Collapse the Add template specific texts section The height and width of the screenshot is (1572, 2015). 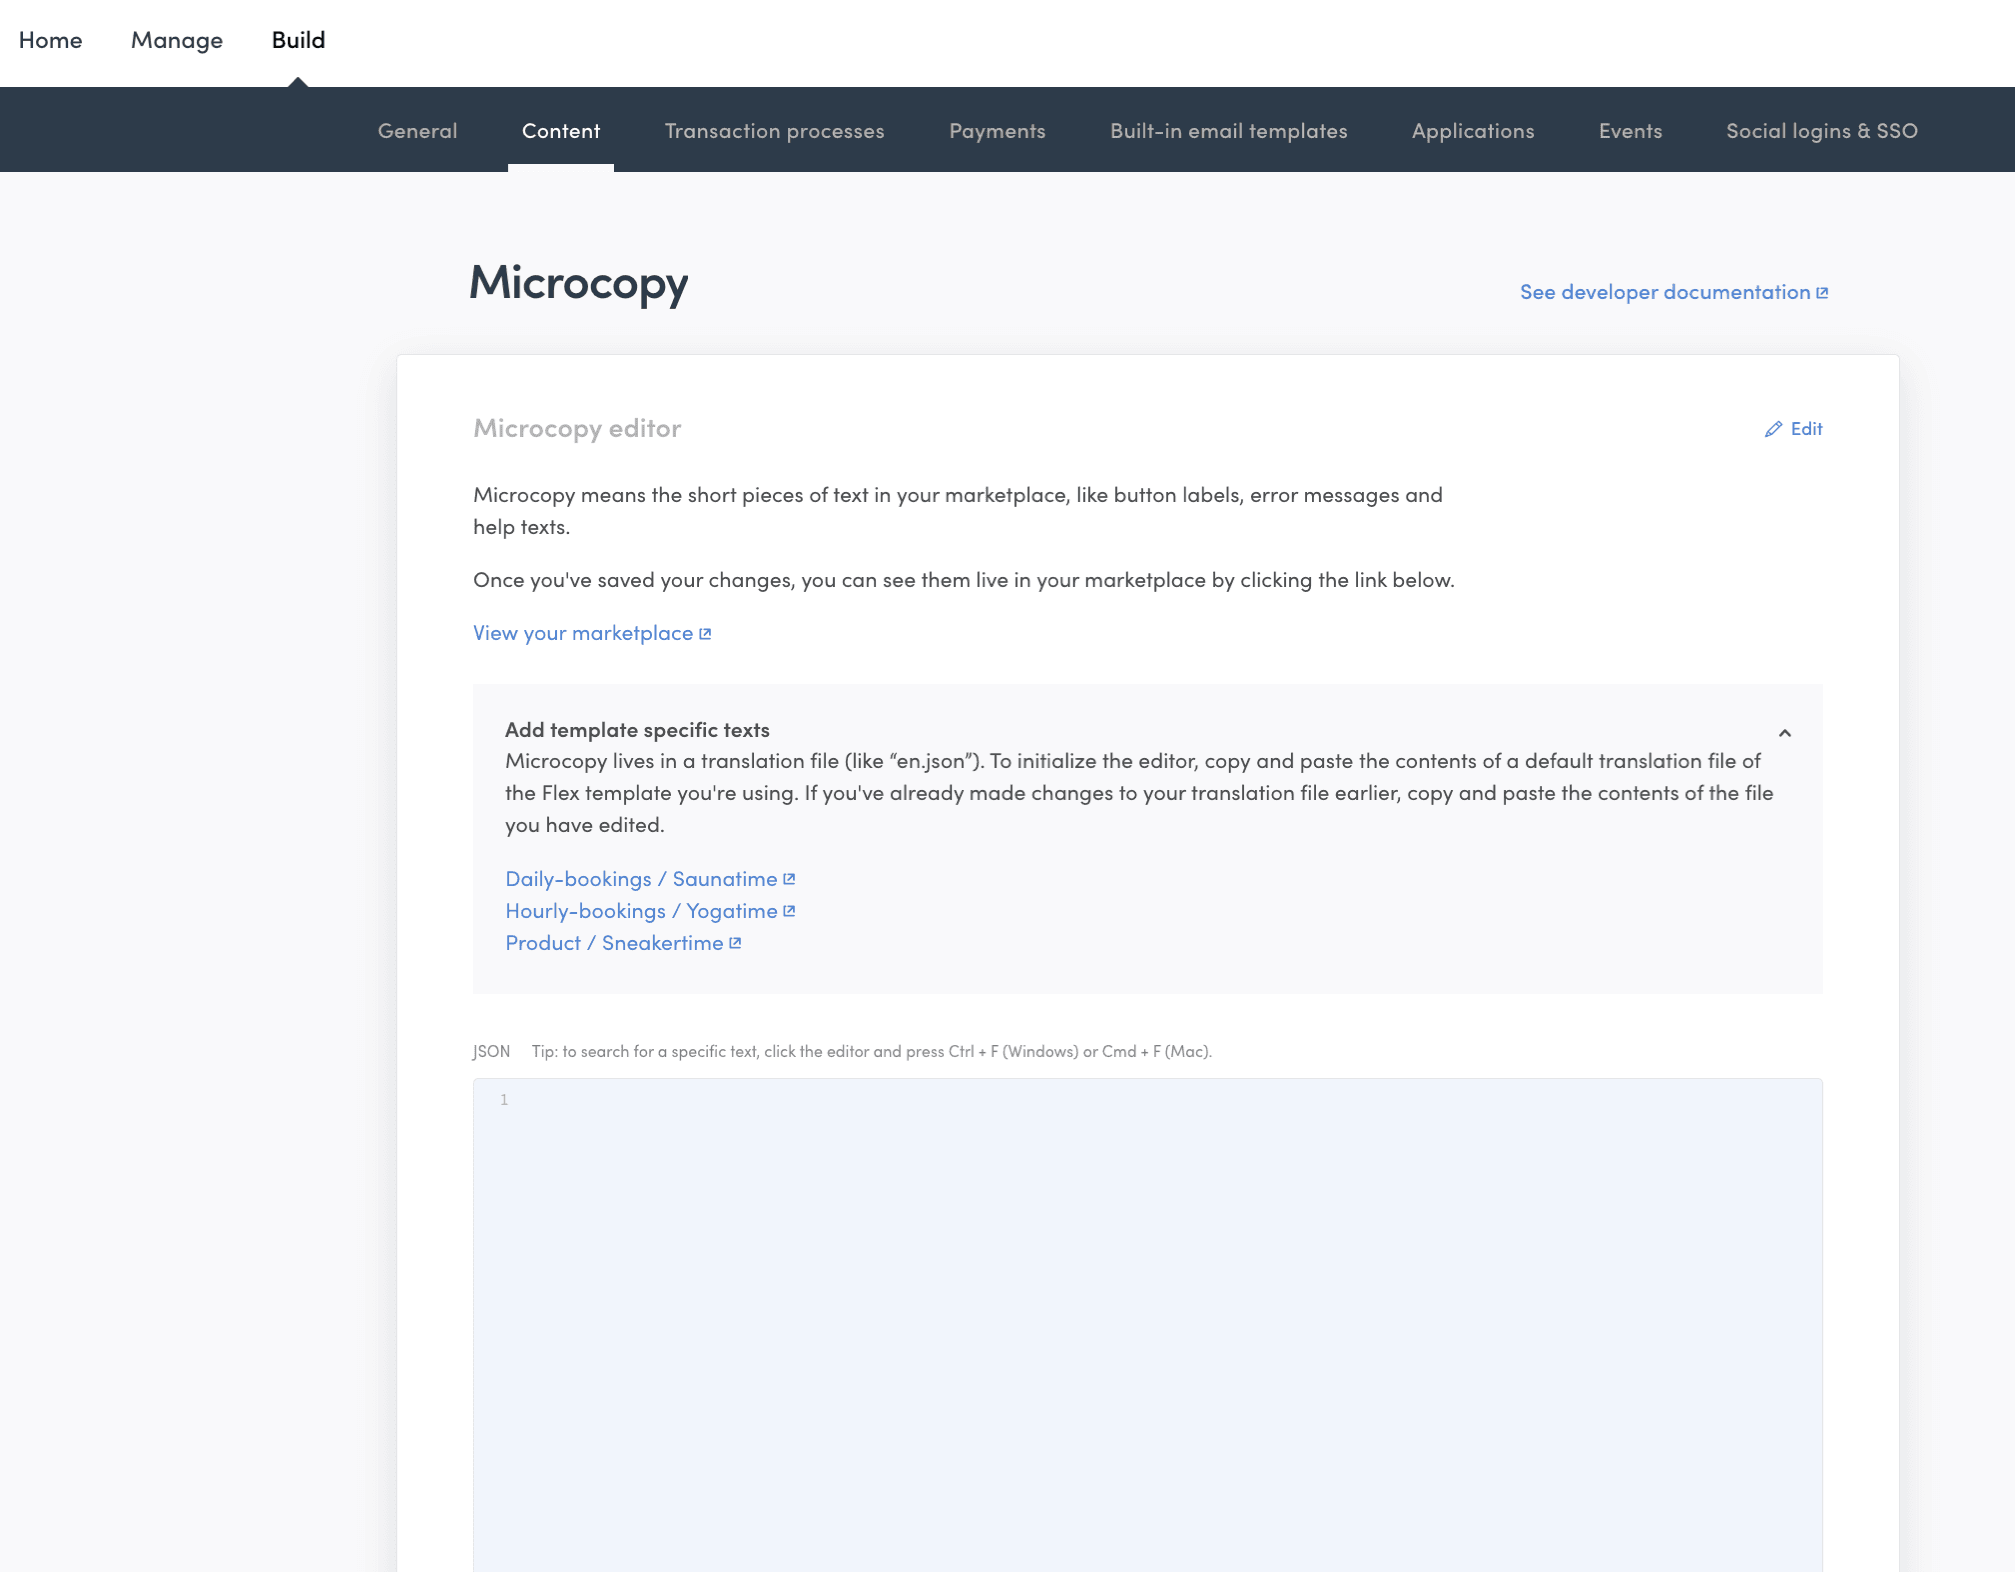[1784, 733]
